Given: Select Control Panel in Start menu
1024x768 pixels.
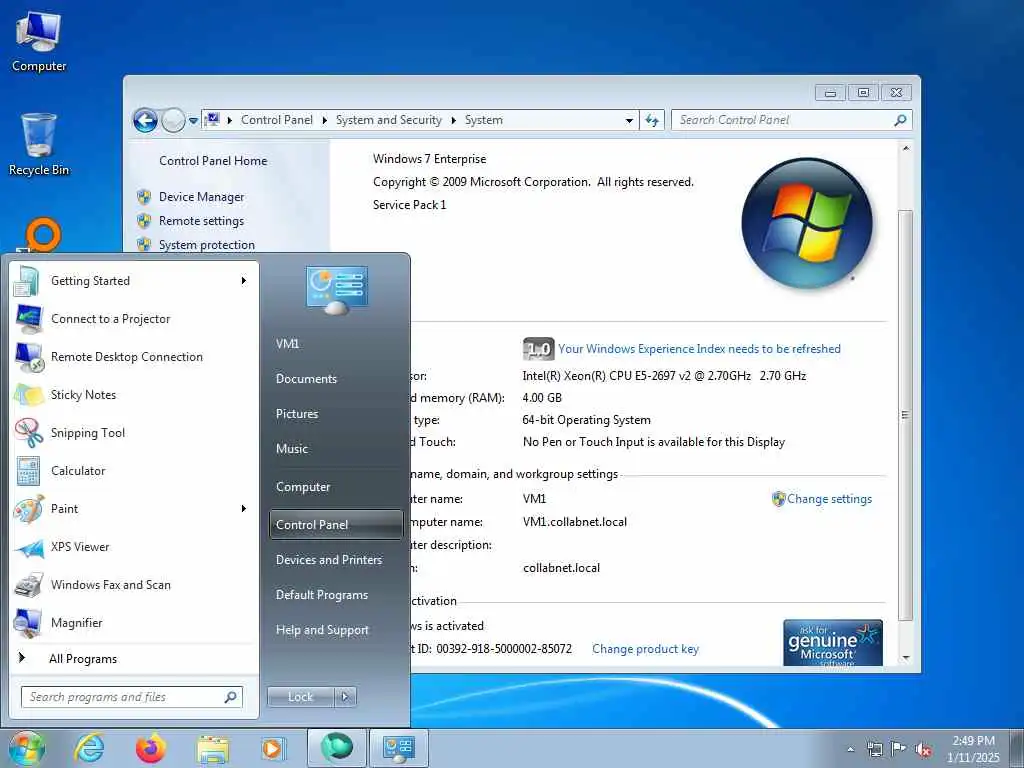Looking at the screenshot, I should coord(336,525).
